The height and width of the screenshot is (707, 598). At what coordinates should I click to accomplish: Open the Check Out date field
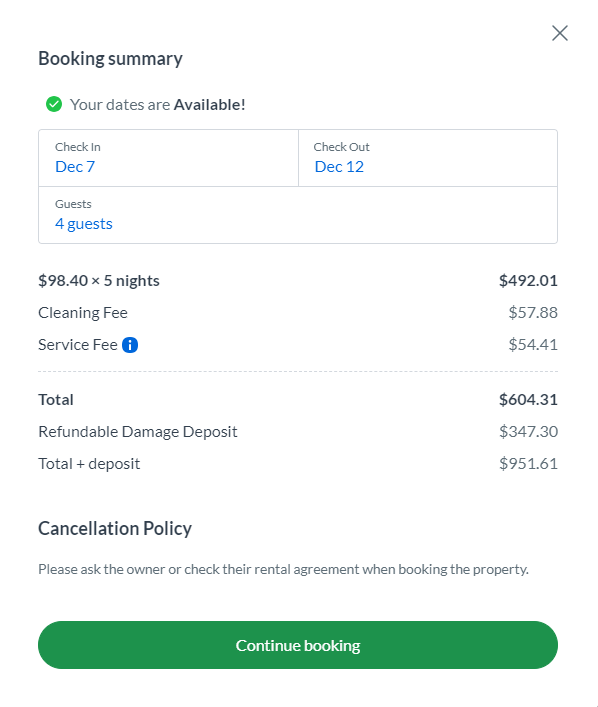click(x=428, y=158)
